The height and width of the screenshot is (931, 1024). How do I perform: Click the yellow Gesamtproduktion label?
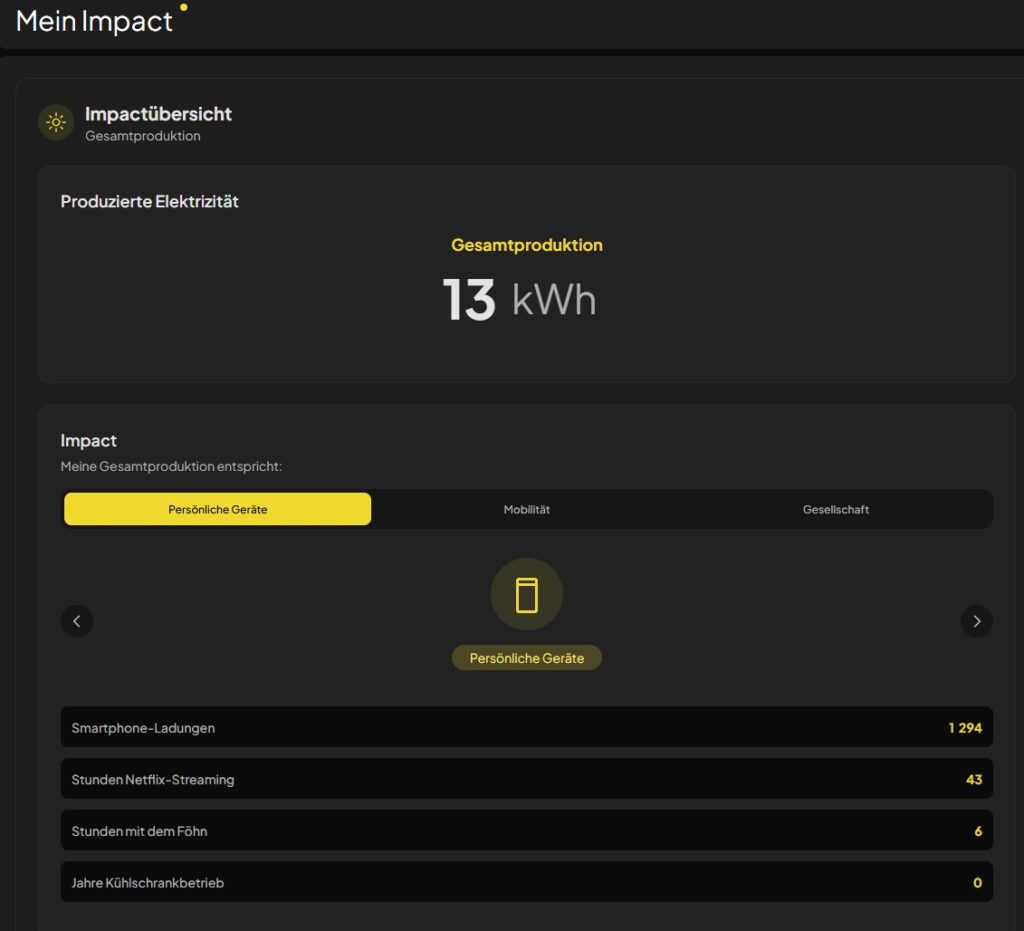(526, 245)
